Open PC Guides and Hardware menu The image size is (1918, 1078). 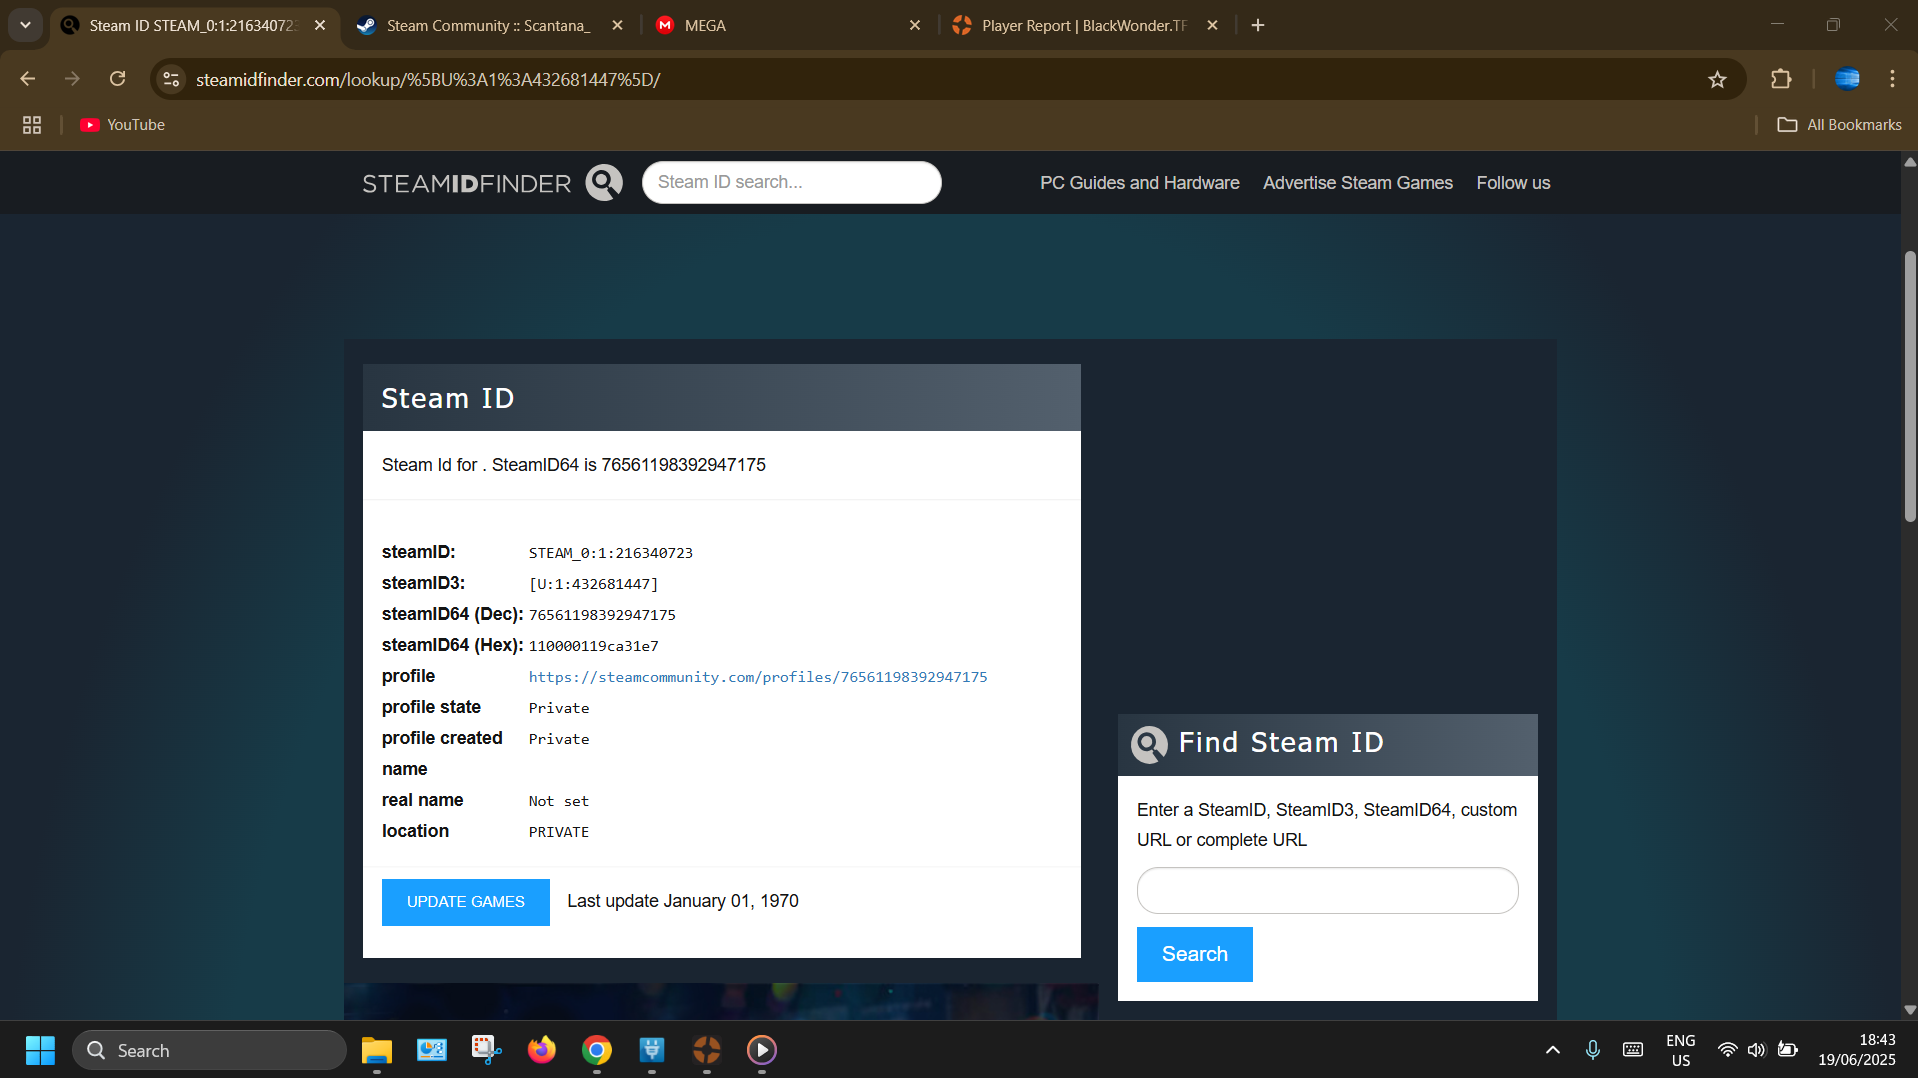coord(1139,183)
